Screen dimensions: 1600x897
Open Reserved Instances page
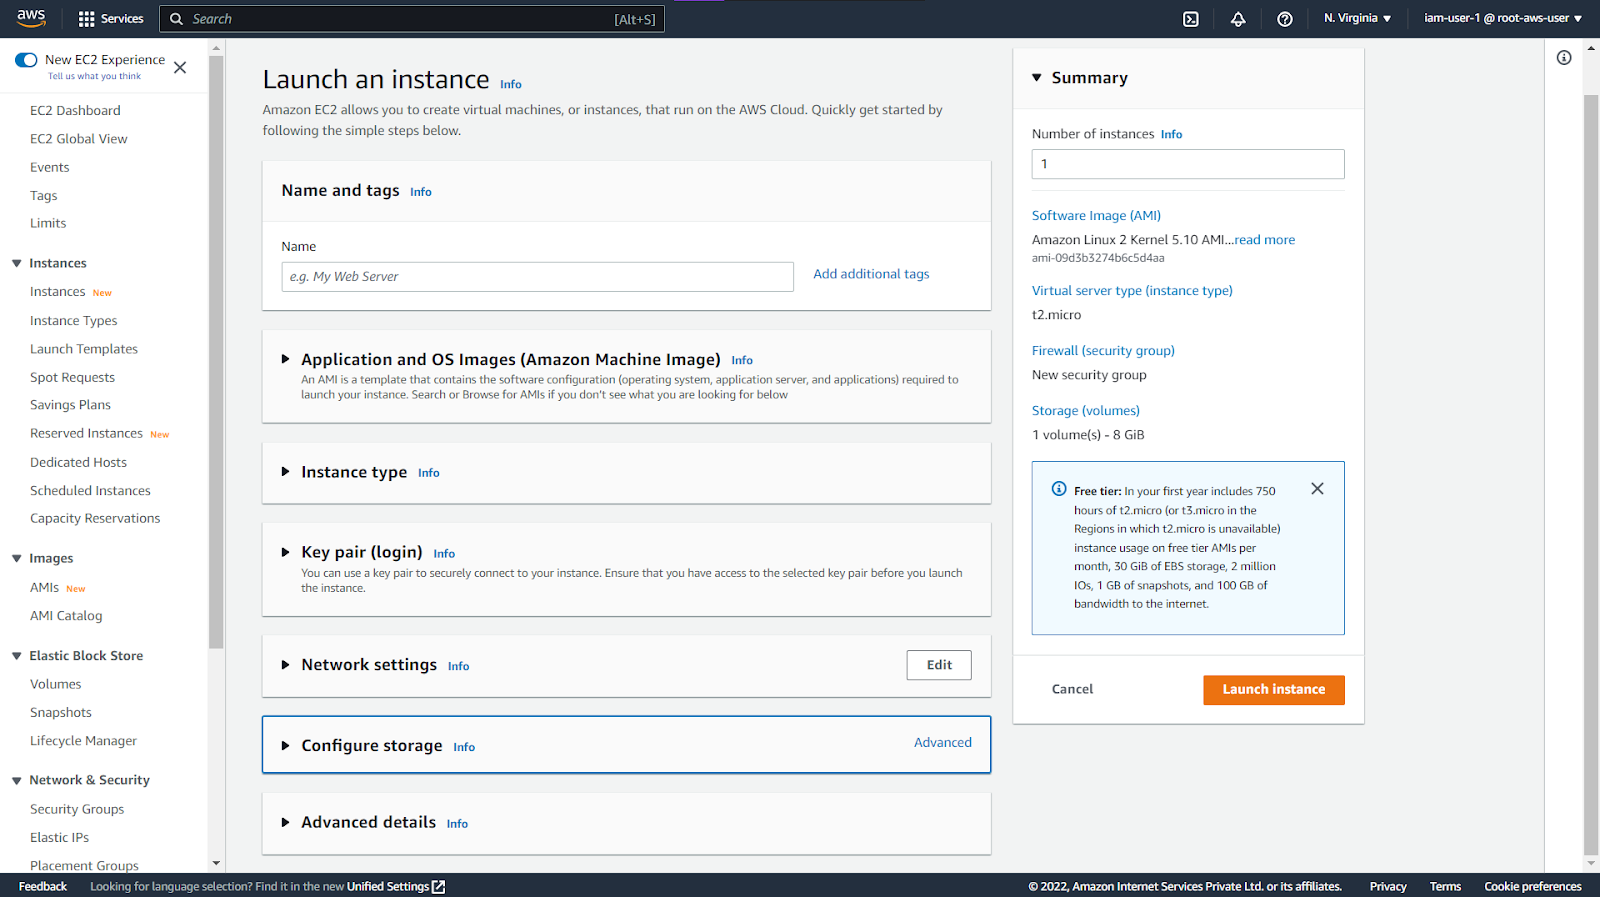(x=87, y=433)
